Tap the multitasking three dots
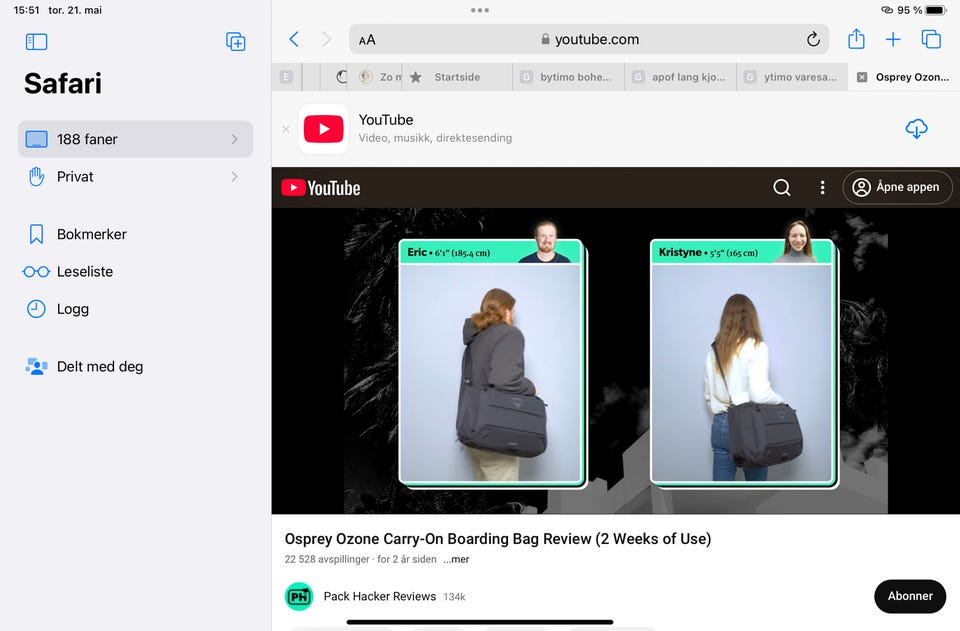The width and height of the screenshot is (960, 631). point(480,10)
